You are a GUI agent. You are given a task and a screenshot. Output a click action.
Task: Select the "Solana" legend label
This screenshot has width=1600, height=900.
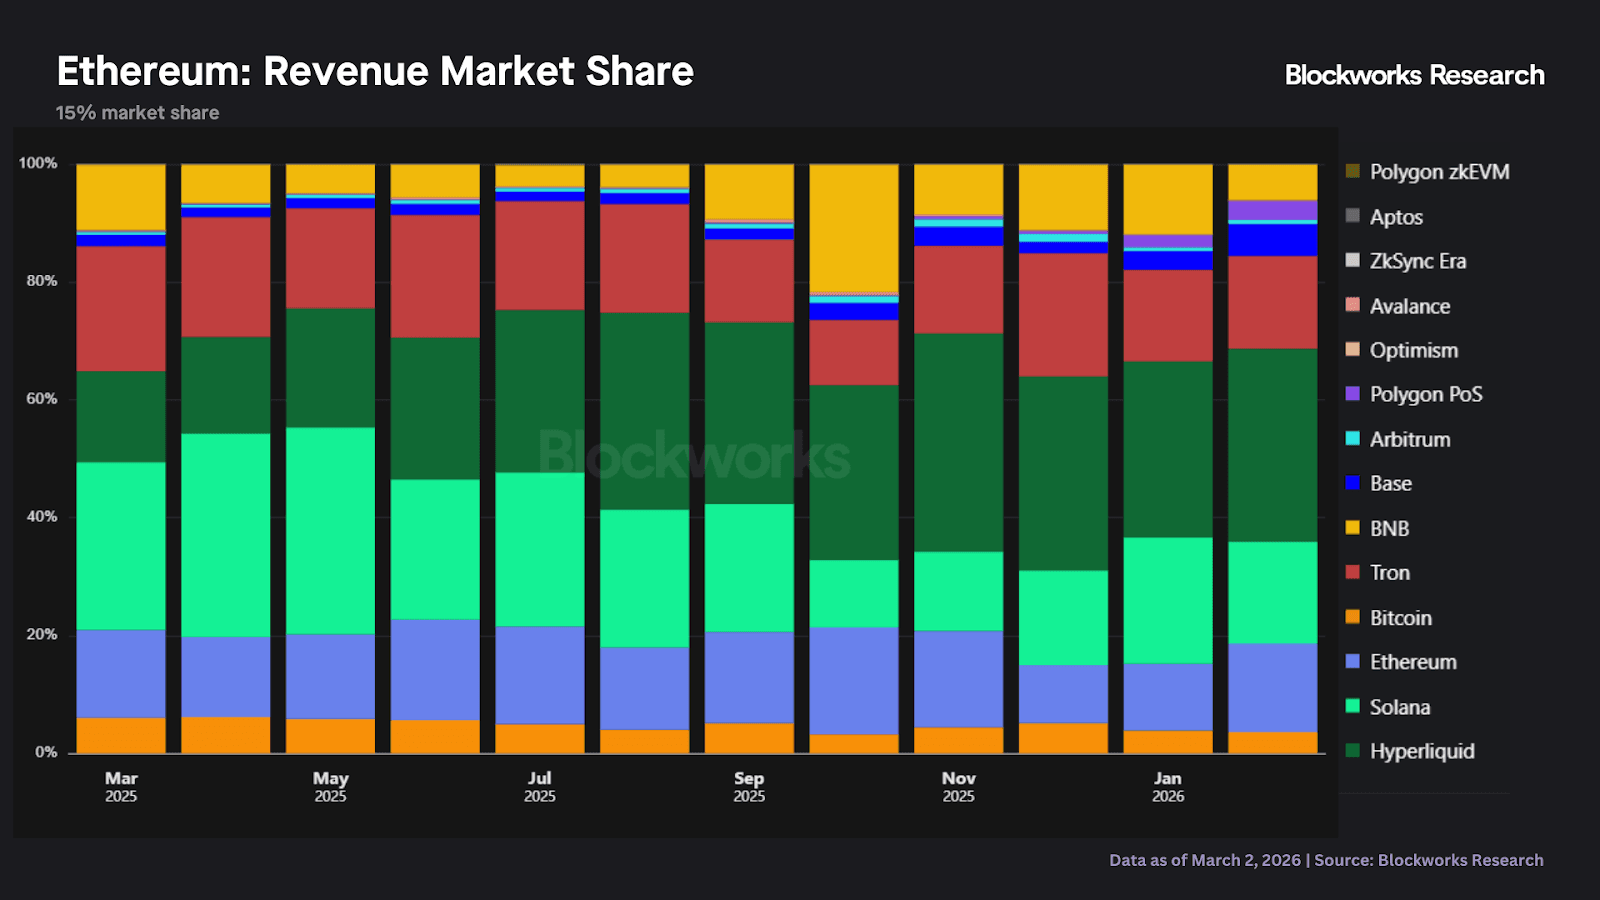tap(1400, 707)
